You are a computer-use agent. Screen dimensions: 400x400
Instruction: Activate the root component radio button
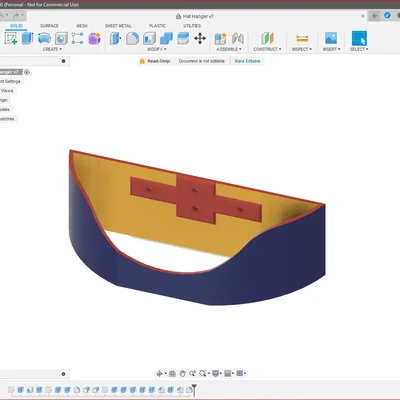click(x=27, y=72)
